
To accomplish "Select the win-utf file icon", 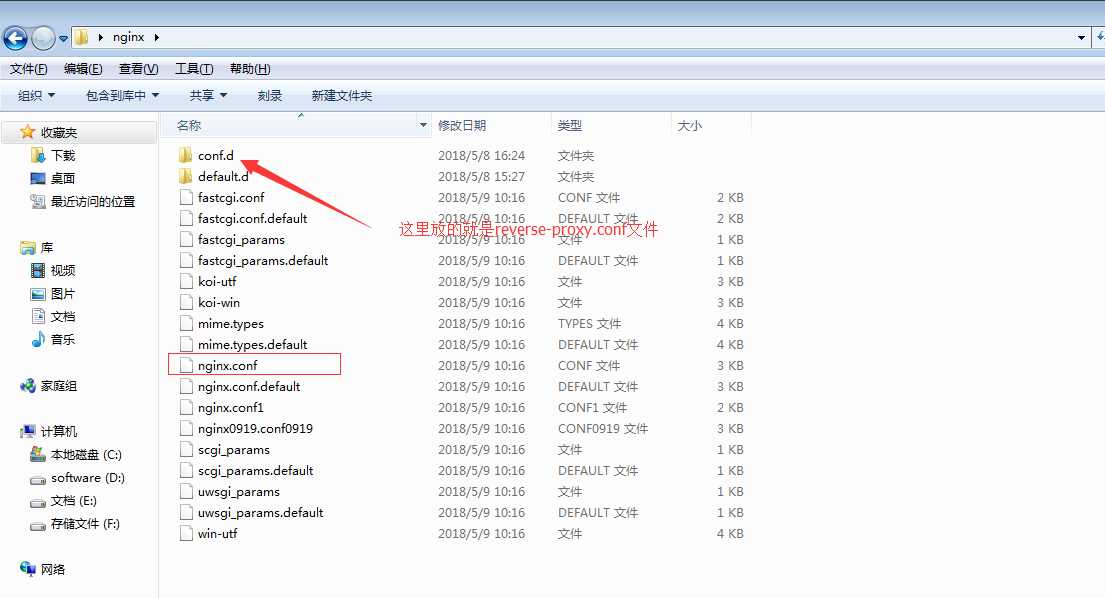I will coord(186,533).
